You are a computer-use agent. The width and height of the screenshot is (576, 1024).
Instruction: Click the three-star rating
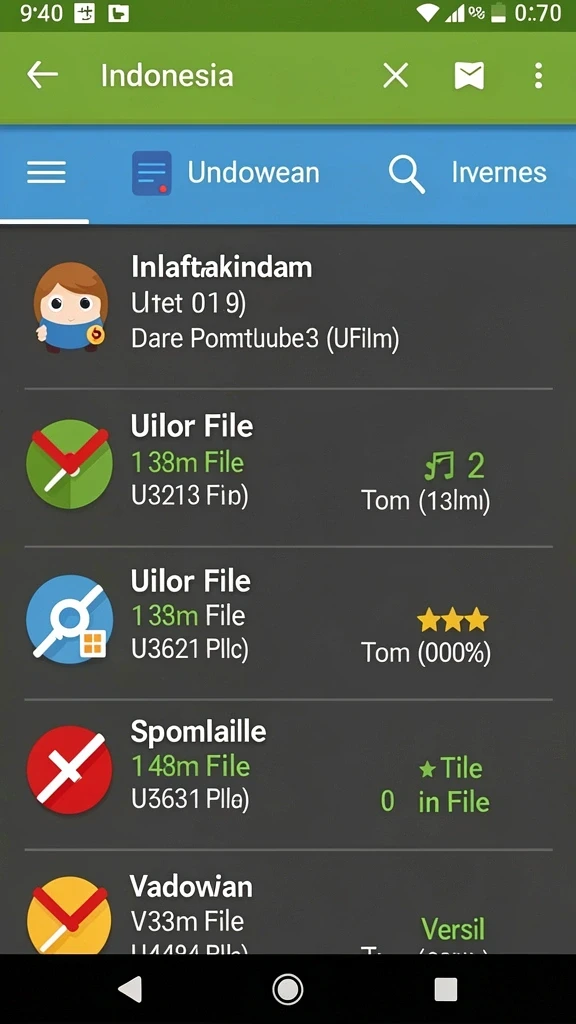tap(453, 619)
